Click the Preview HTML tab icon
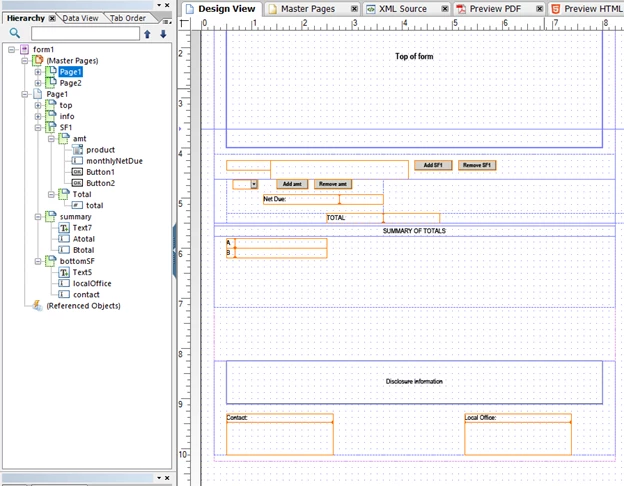The height and width of the screenshot is (486, 624). 556,9
